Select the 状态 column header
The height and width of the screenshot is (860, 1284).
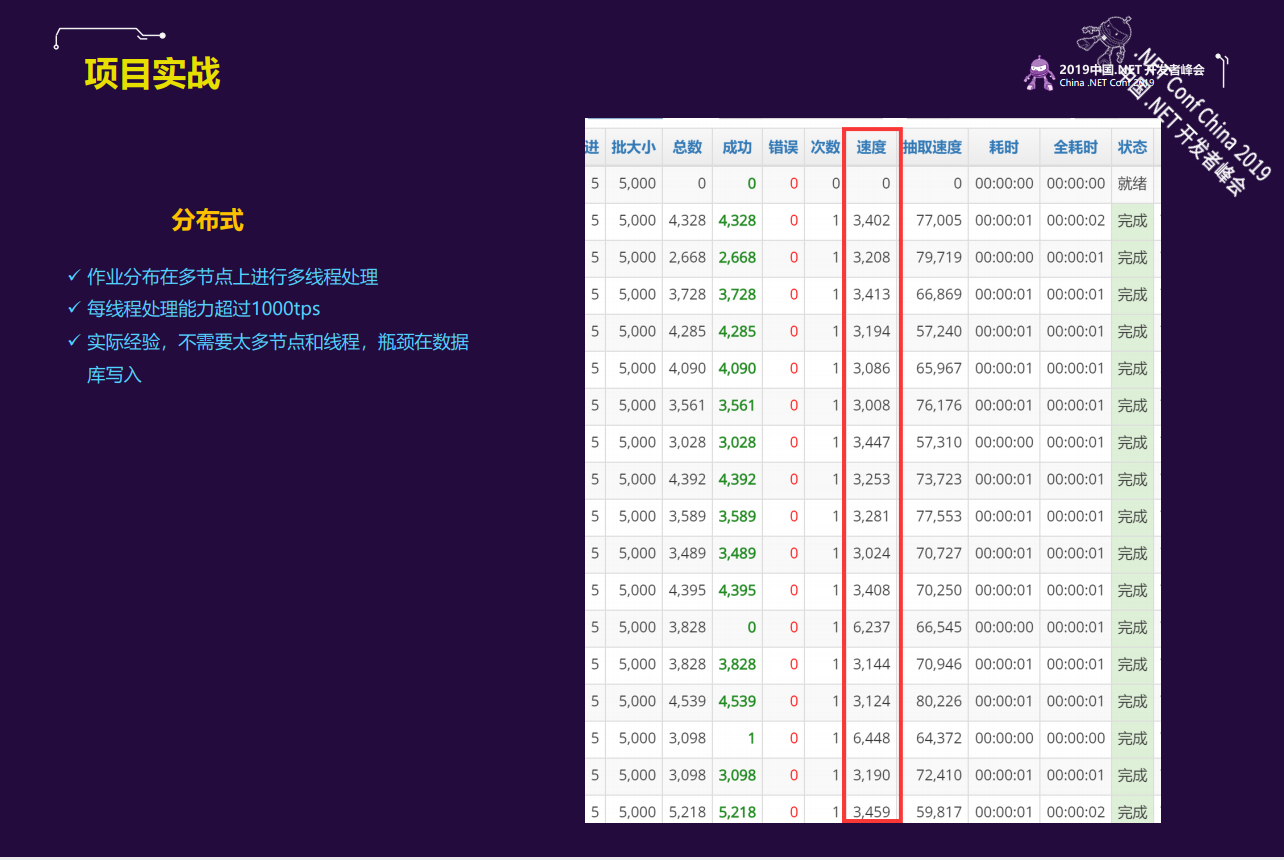[x=1132, y=147]
